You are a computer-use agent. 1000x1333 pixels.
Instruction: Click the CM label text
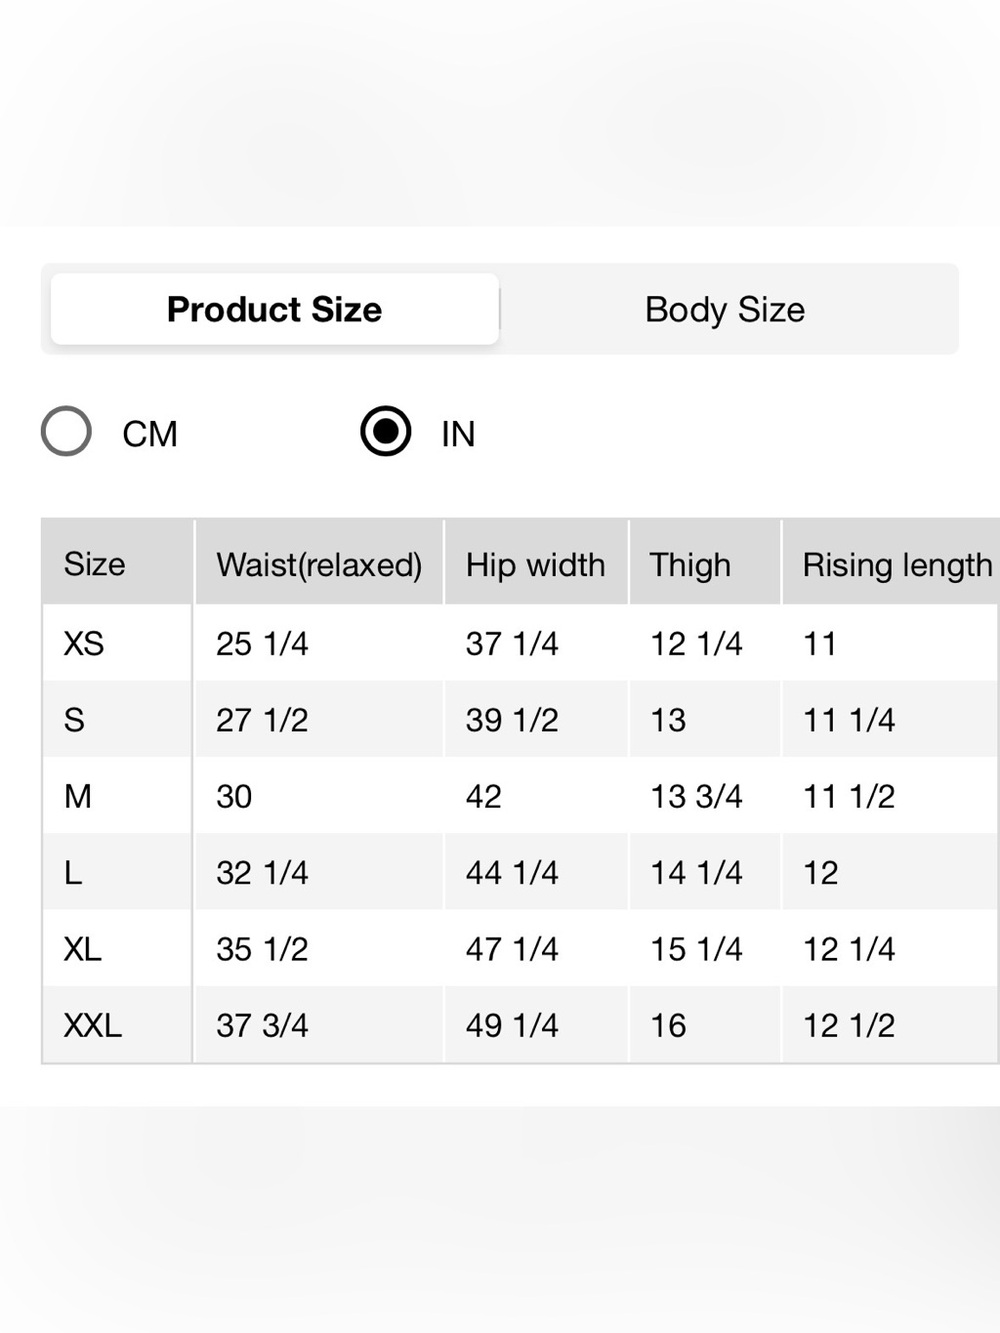150,434
